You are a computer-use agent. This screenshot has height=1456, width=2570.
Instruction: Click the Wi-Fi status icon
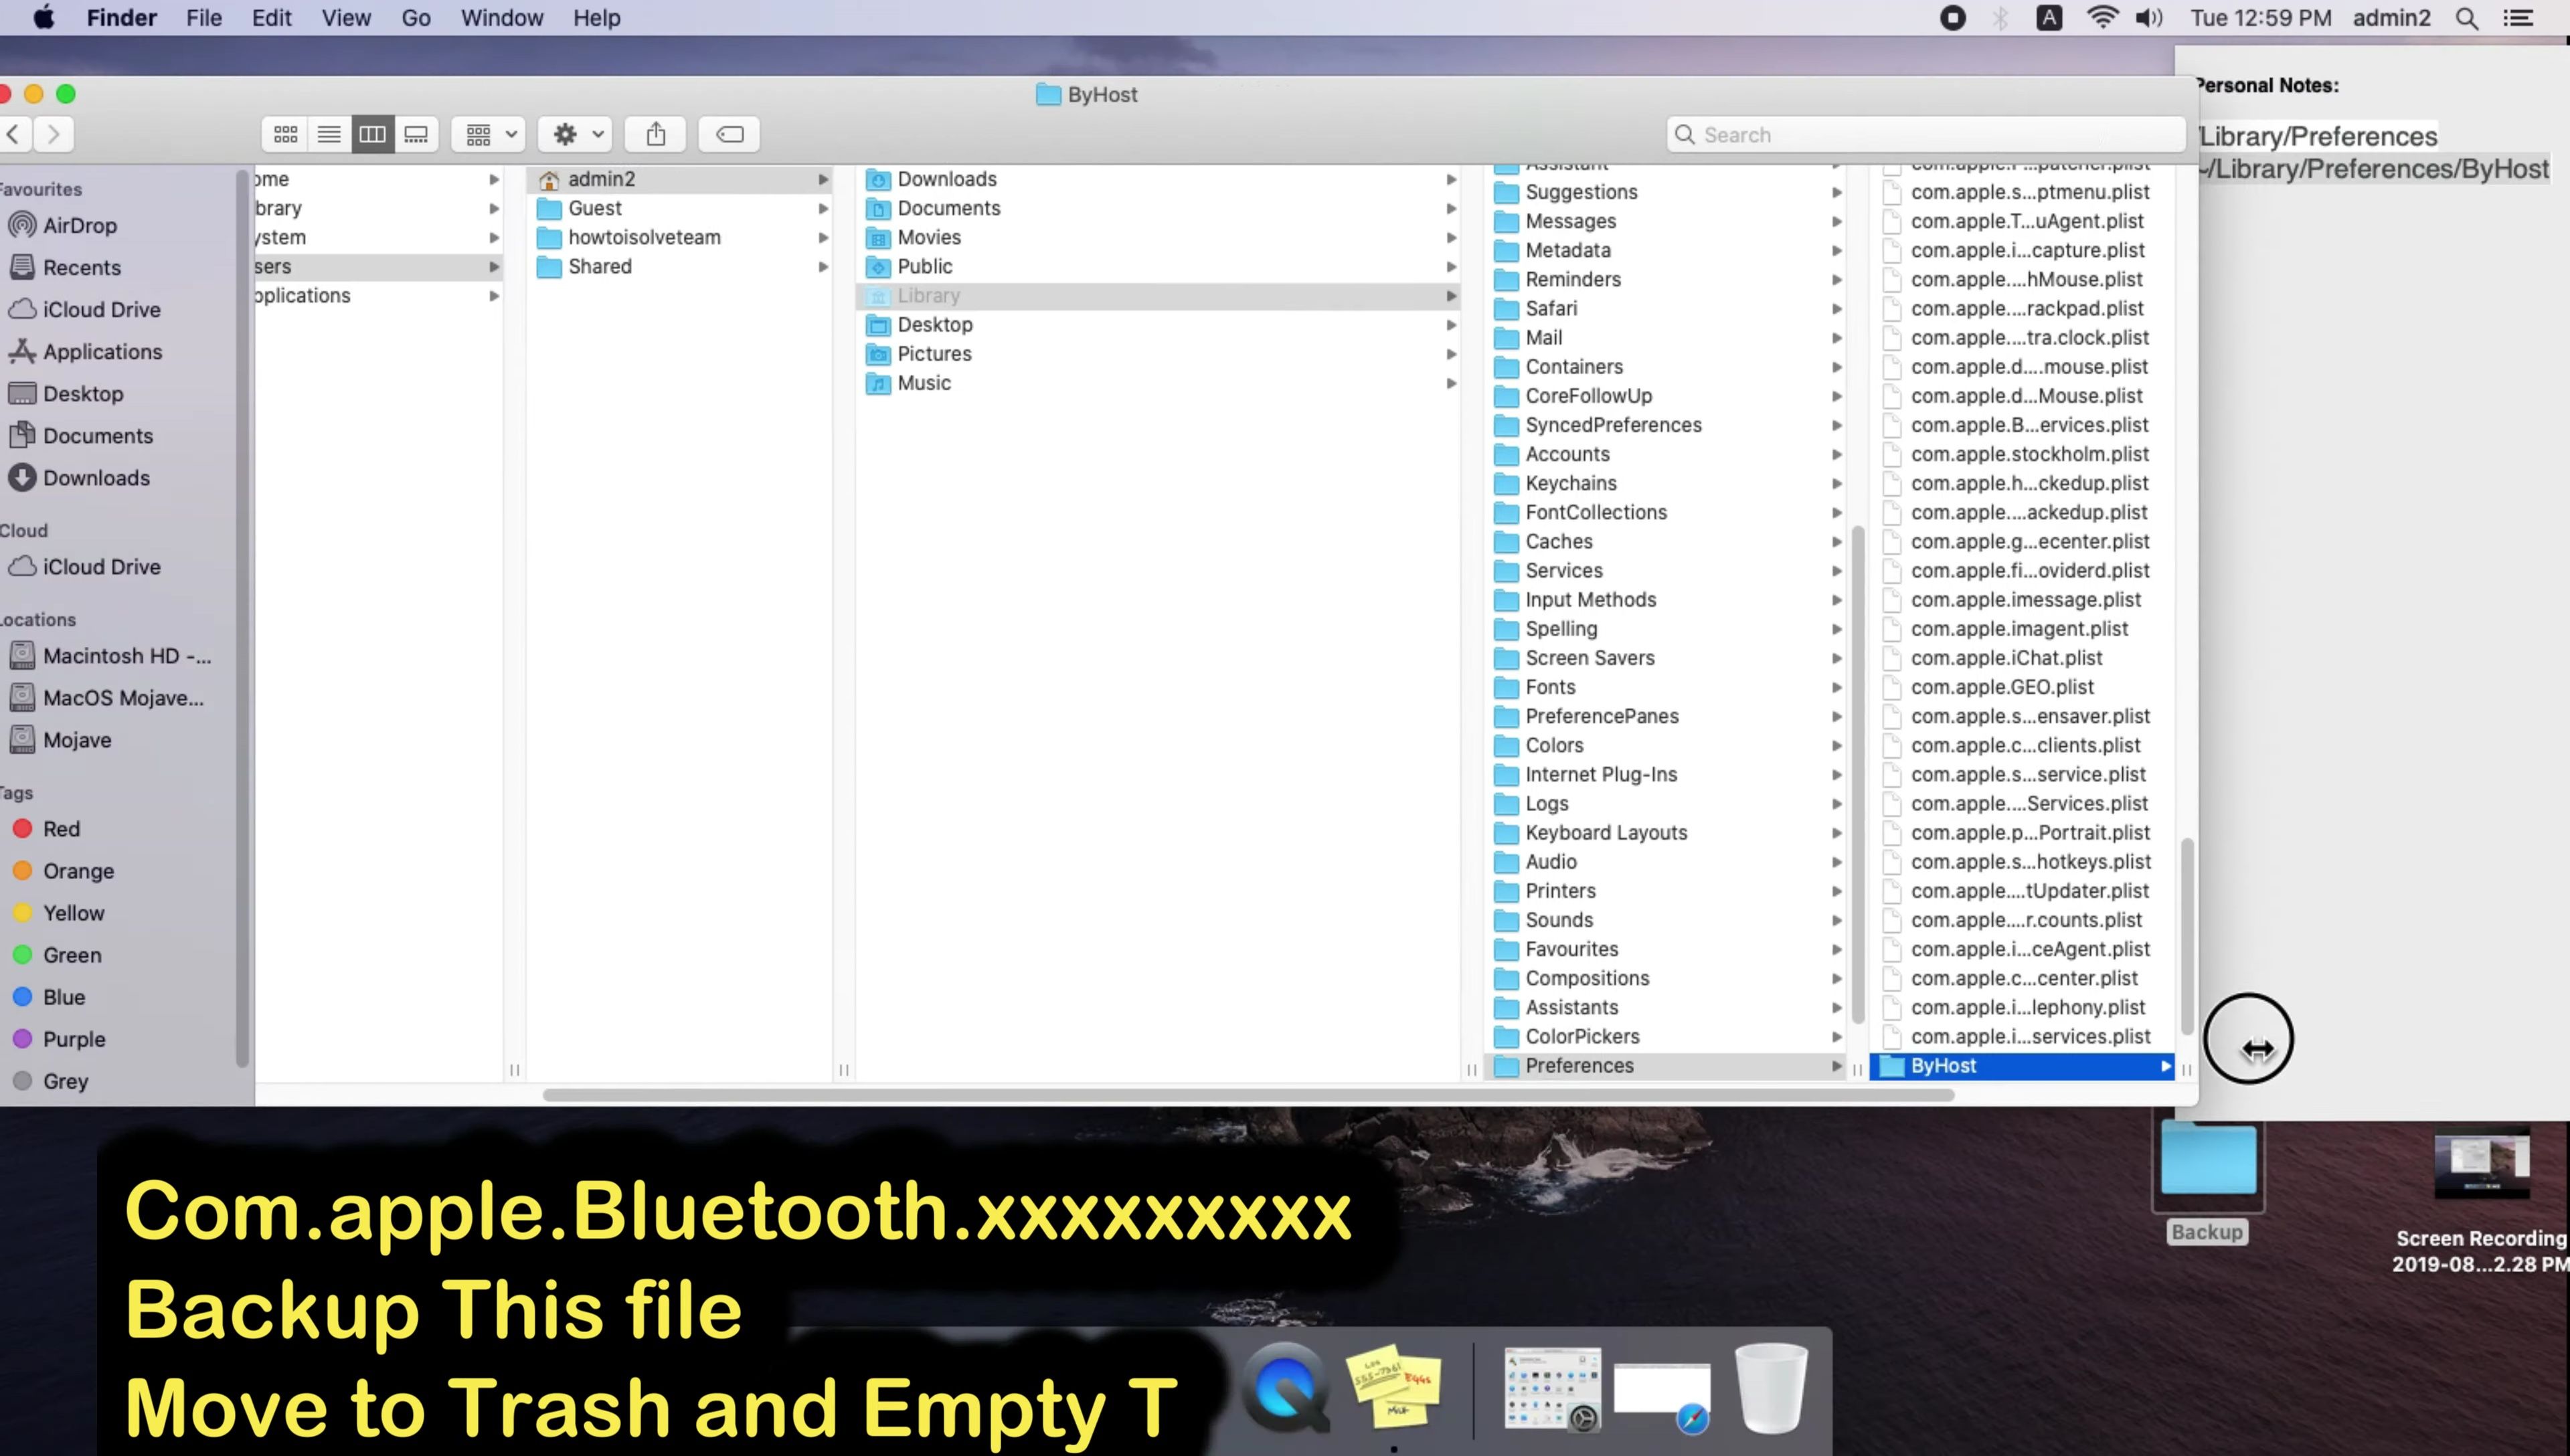click(2102, 18)
